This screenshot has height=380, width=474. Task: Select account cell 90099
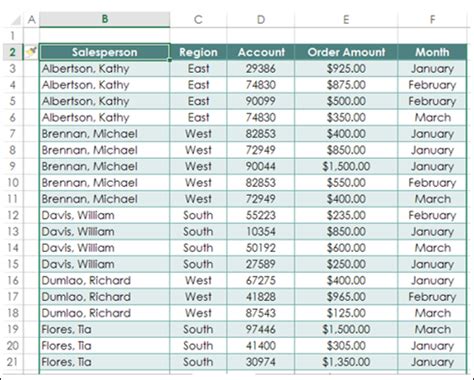pos(261,101)
